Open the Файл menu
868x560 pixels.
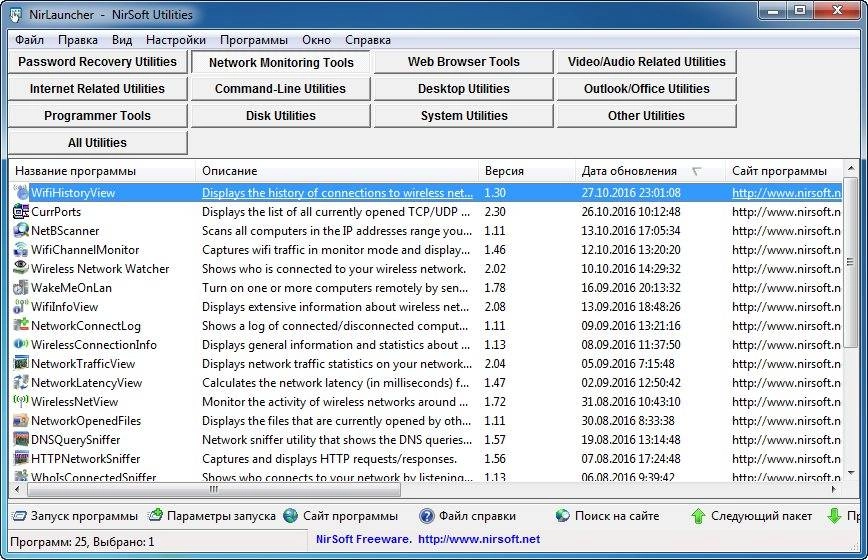[29, 40]
